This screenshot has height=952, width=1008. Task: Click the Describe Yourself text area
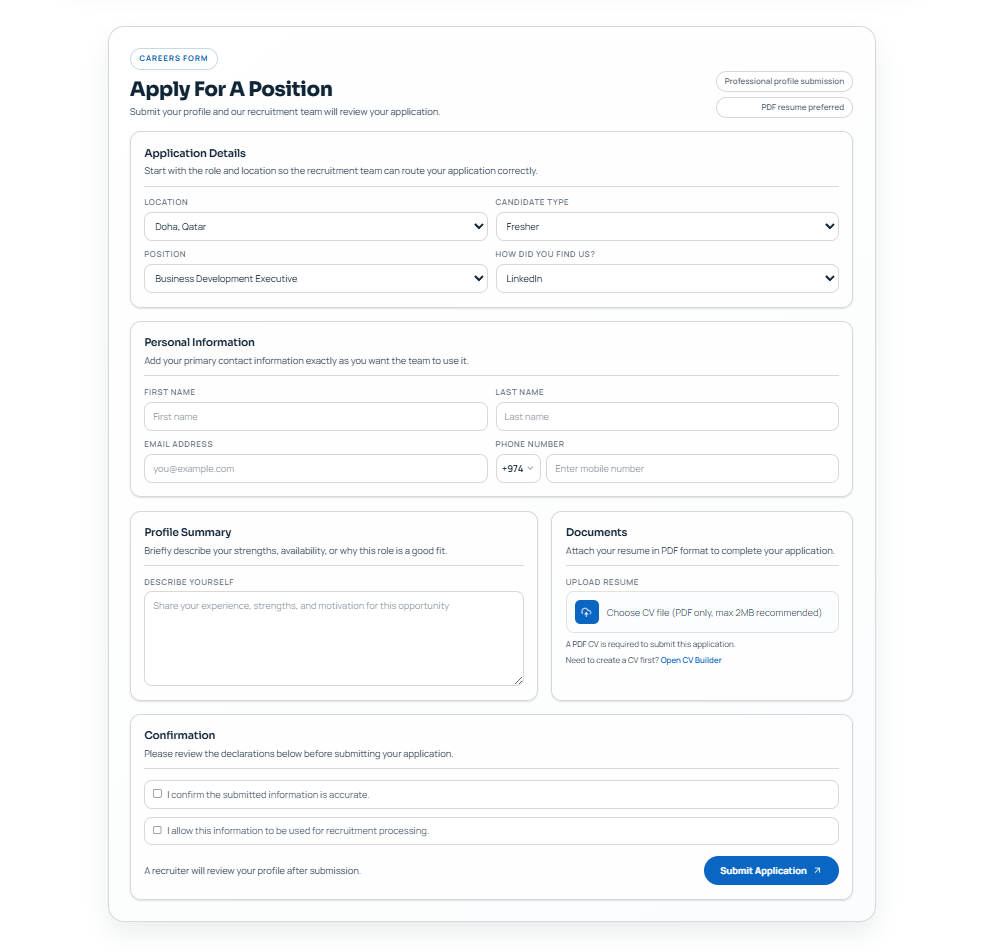[x=334, y=639]
